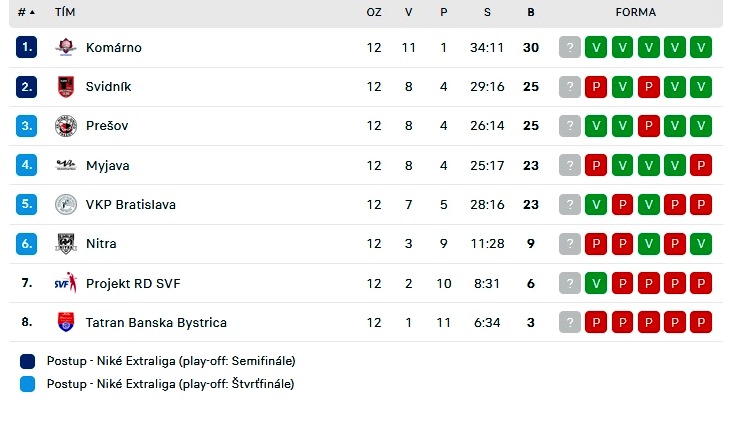This screenshot has height=429, width=732.
Task: Click the Myjava team logo
Action: coord(66,165)
